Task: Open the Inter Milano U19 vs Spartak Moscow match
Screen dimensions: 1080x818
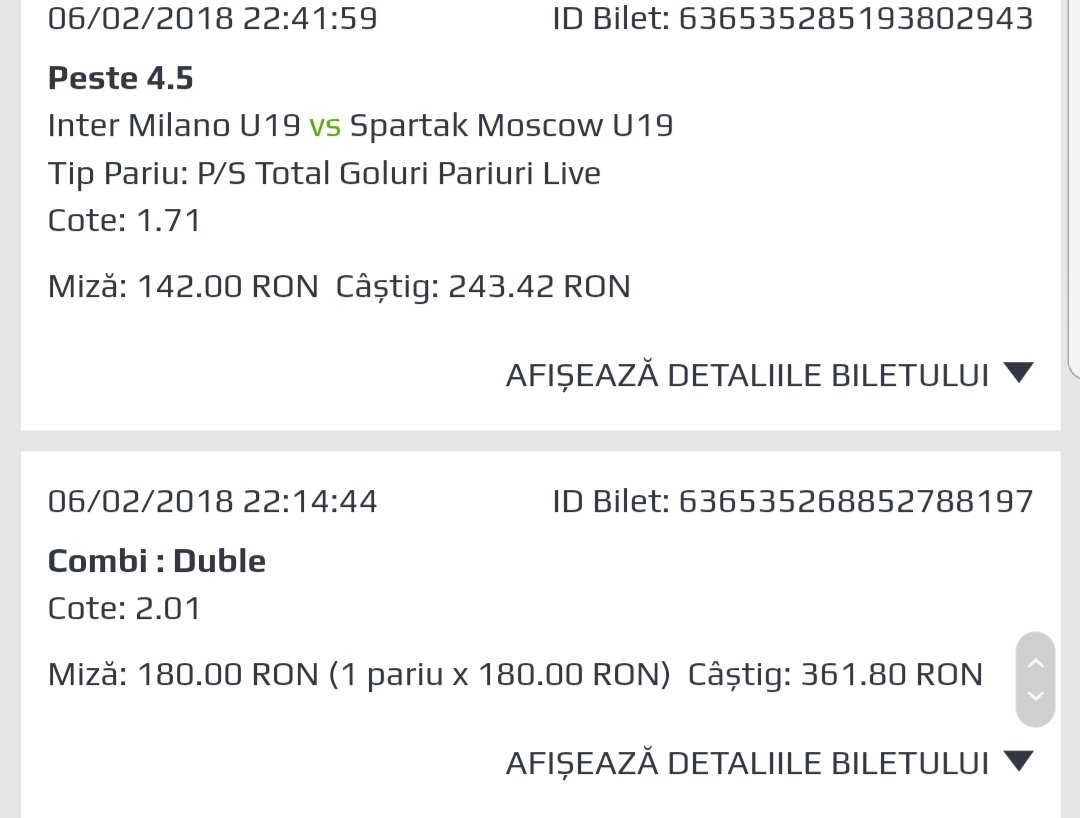Action: (x=360, y=126)
